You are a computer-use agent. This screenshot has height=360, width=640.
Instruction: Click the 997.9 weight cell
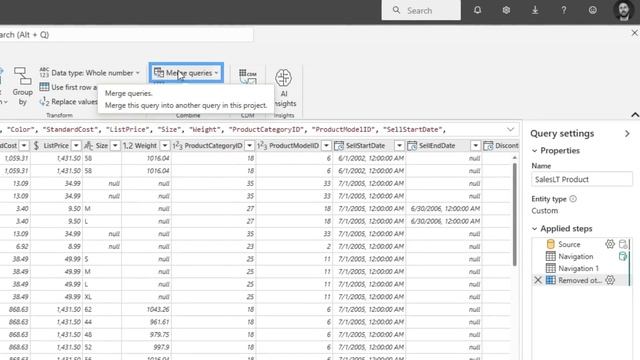[146, 347]
